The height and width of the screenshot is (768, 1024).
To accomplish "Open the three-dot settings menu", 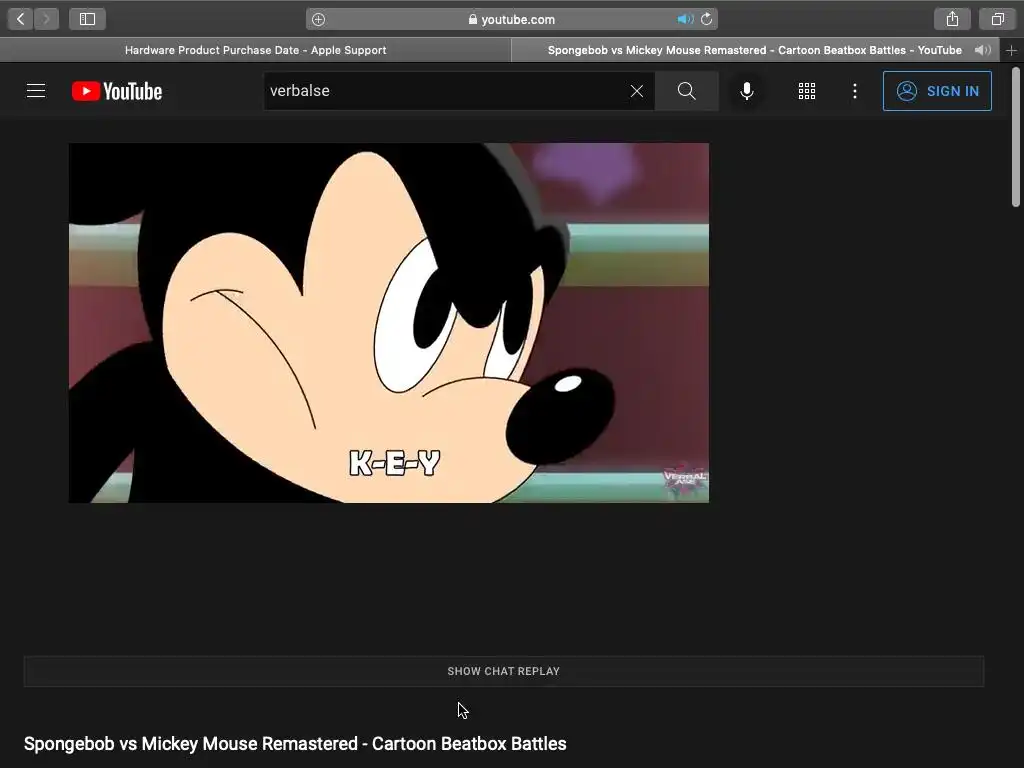I will click(x=854, y=91).
